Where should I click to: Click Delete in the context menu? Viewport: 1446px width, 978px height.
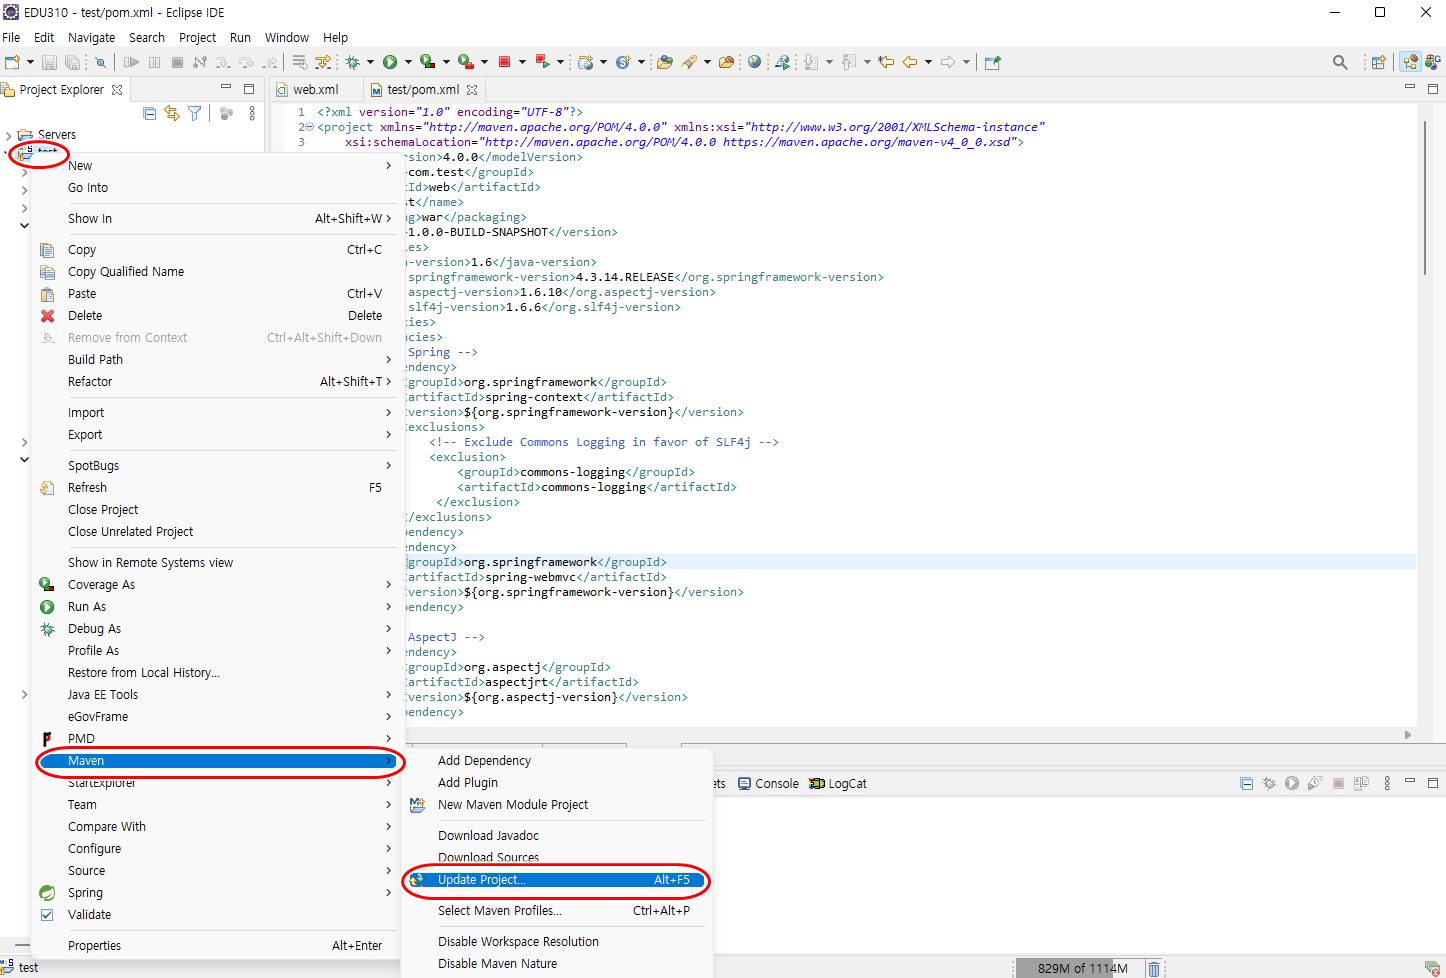tap(85, 316)
